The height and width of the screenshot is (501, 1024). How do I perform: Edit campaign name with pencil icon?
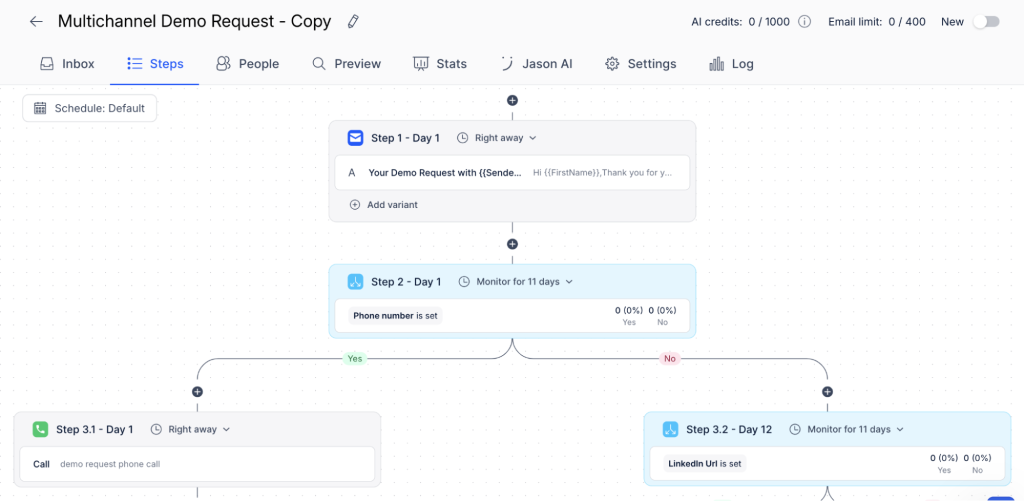click(353, 22)
